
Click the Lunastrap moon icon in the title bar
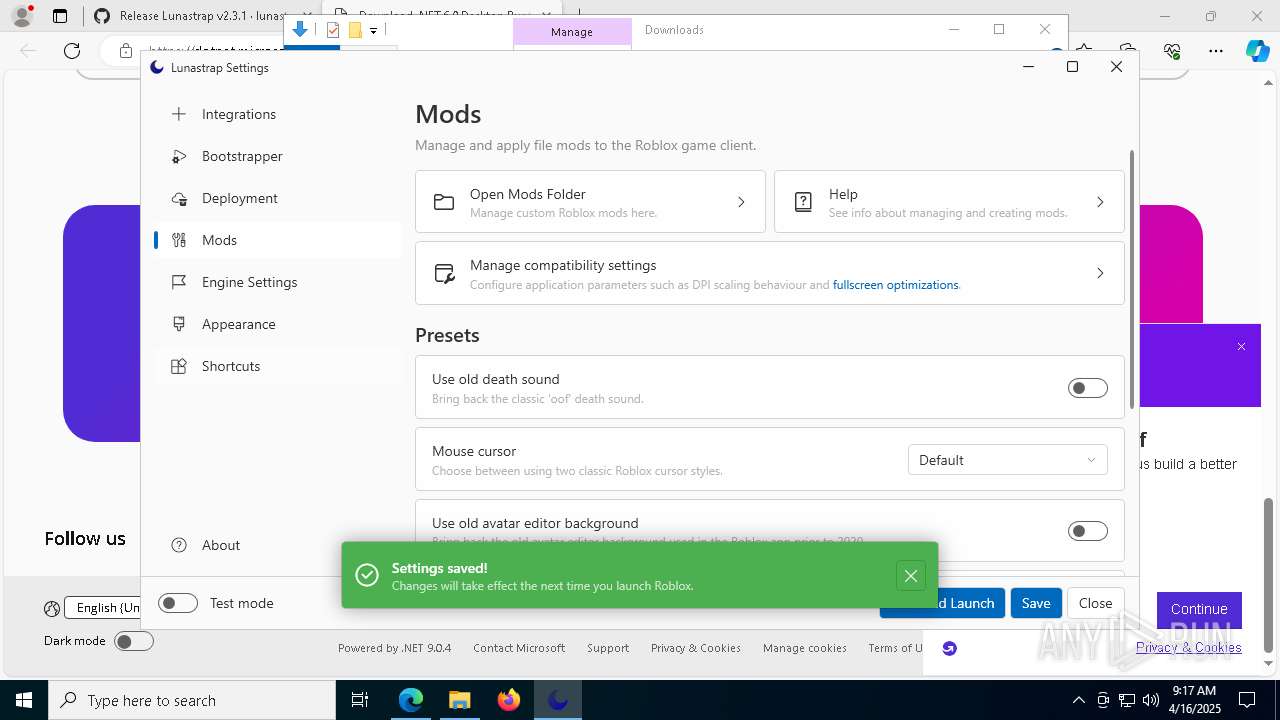tap(156, 67)
